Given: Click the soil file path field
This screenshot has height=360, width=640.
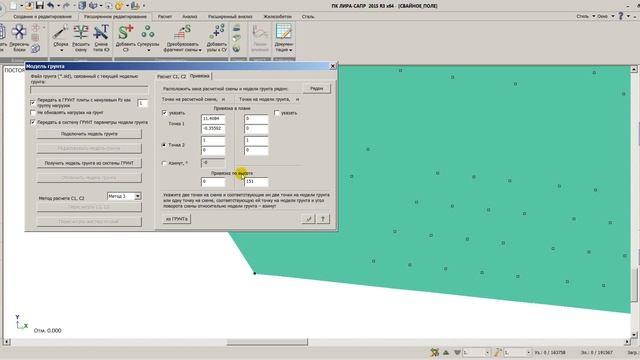Looking at the screenshot, I should click(x=89, y=90).
